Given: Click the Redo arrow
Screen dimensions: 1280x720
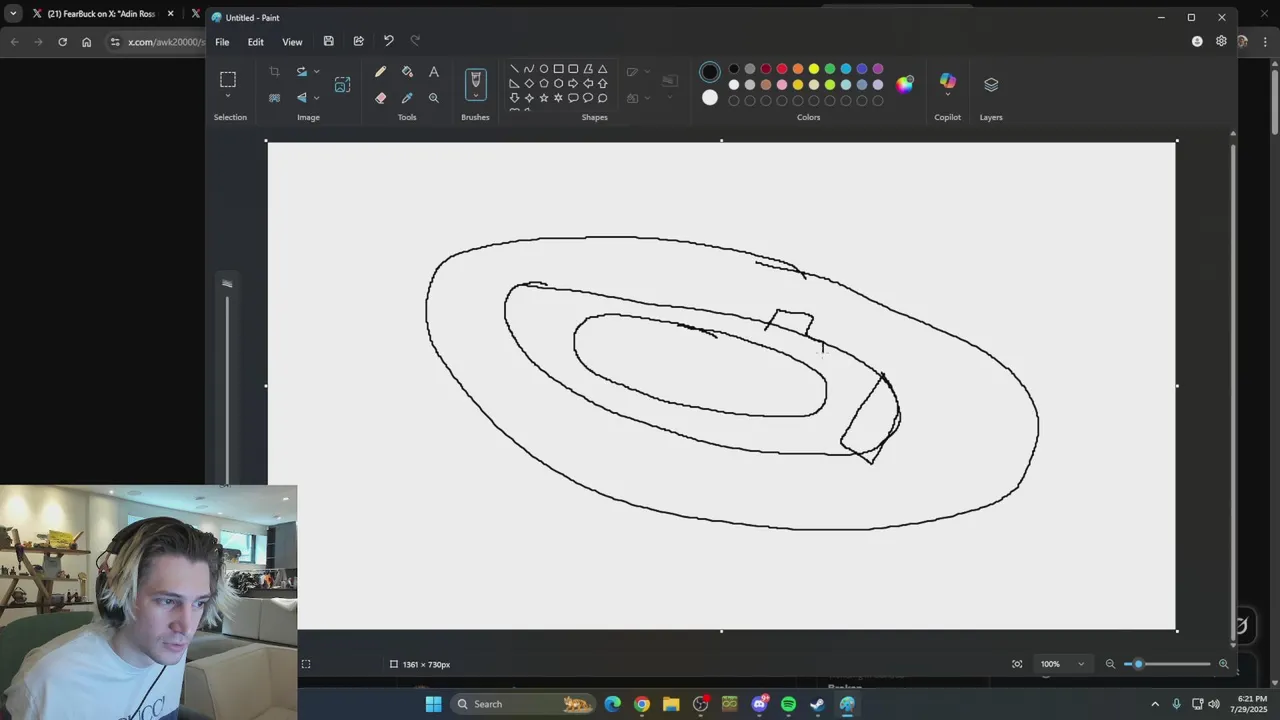Looking at the screenshot, I should coord(415,41).
